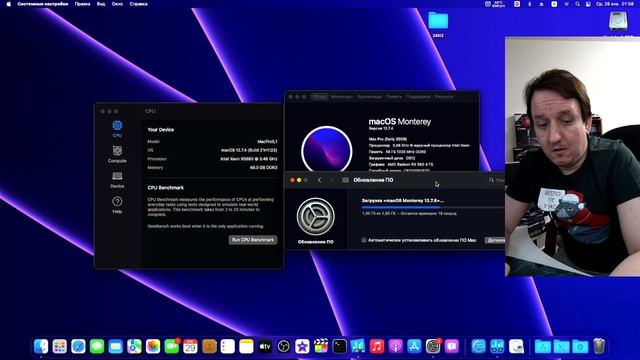Show all preferences grid in System Preferences
This screenshot has height=360, width=640.
coord(345,180)
